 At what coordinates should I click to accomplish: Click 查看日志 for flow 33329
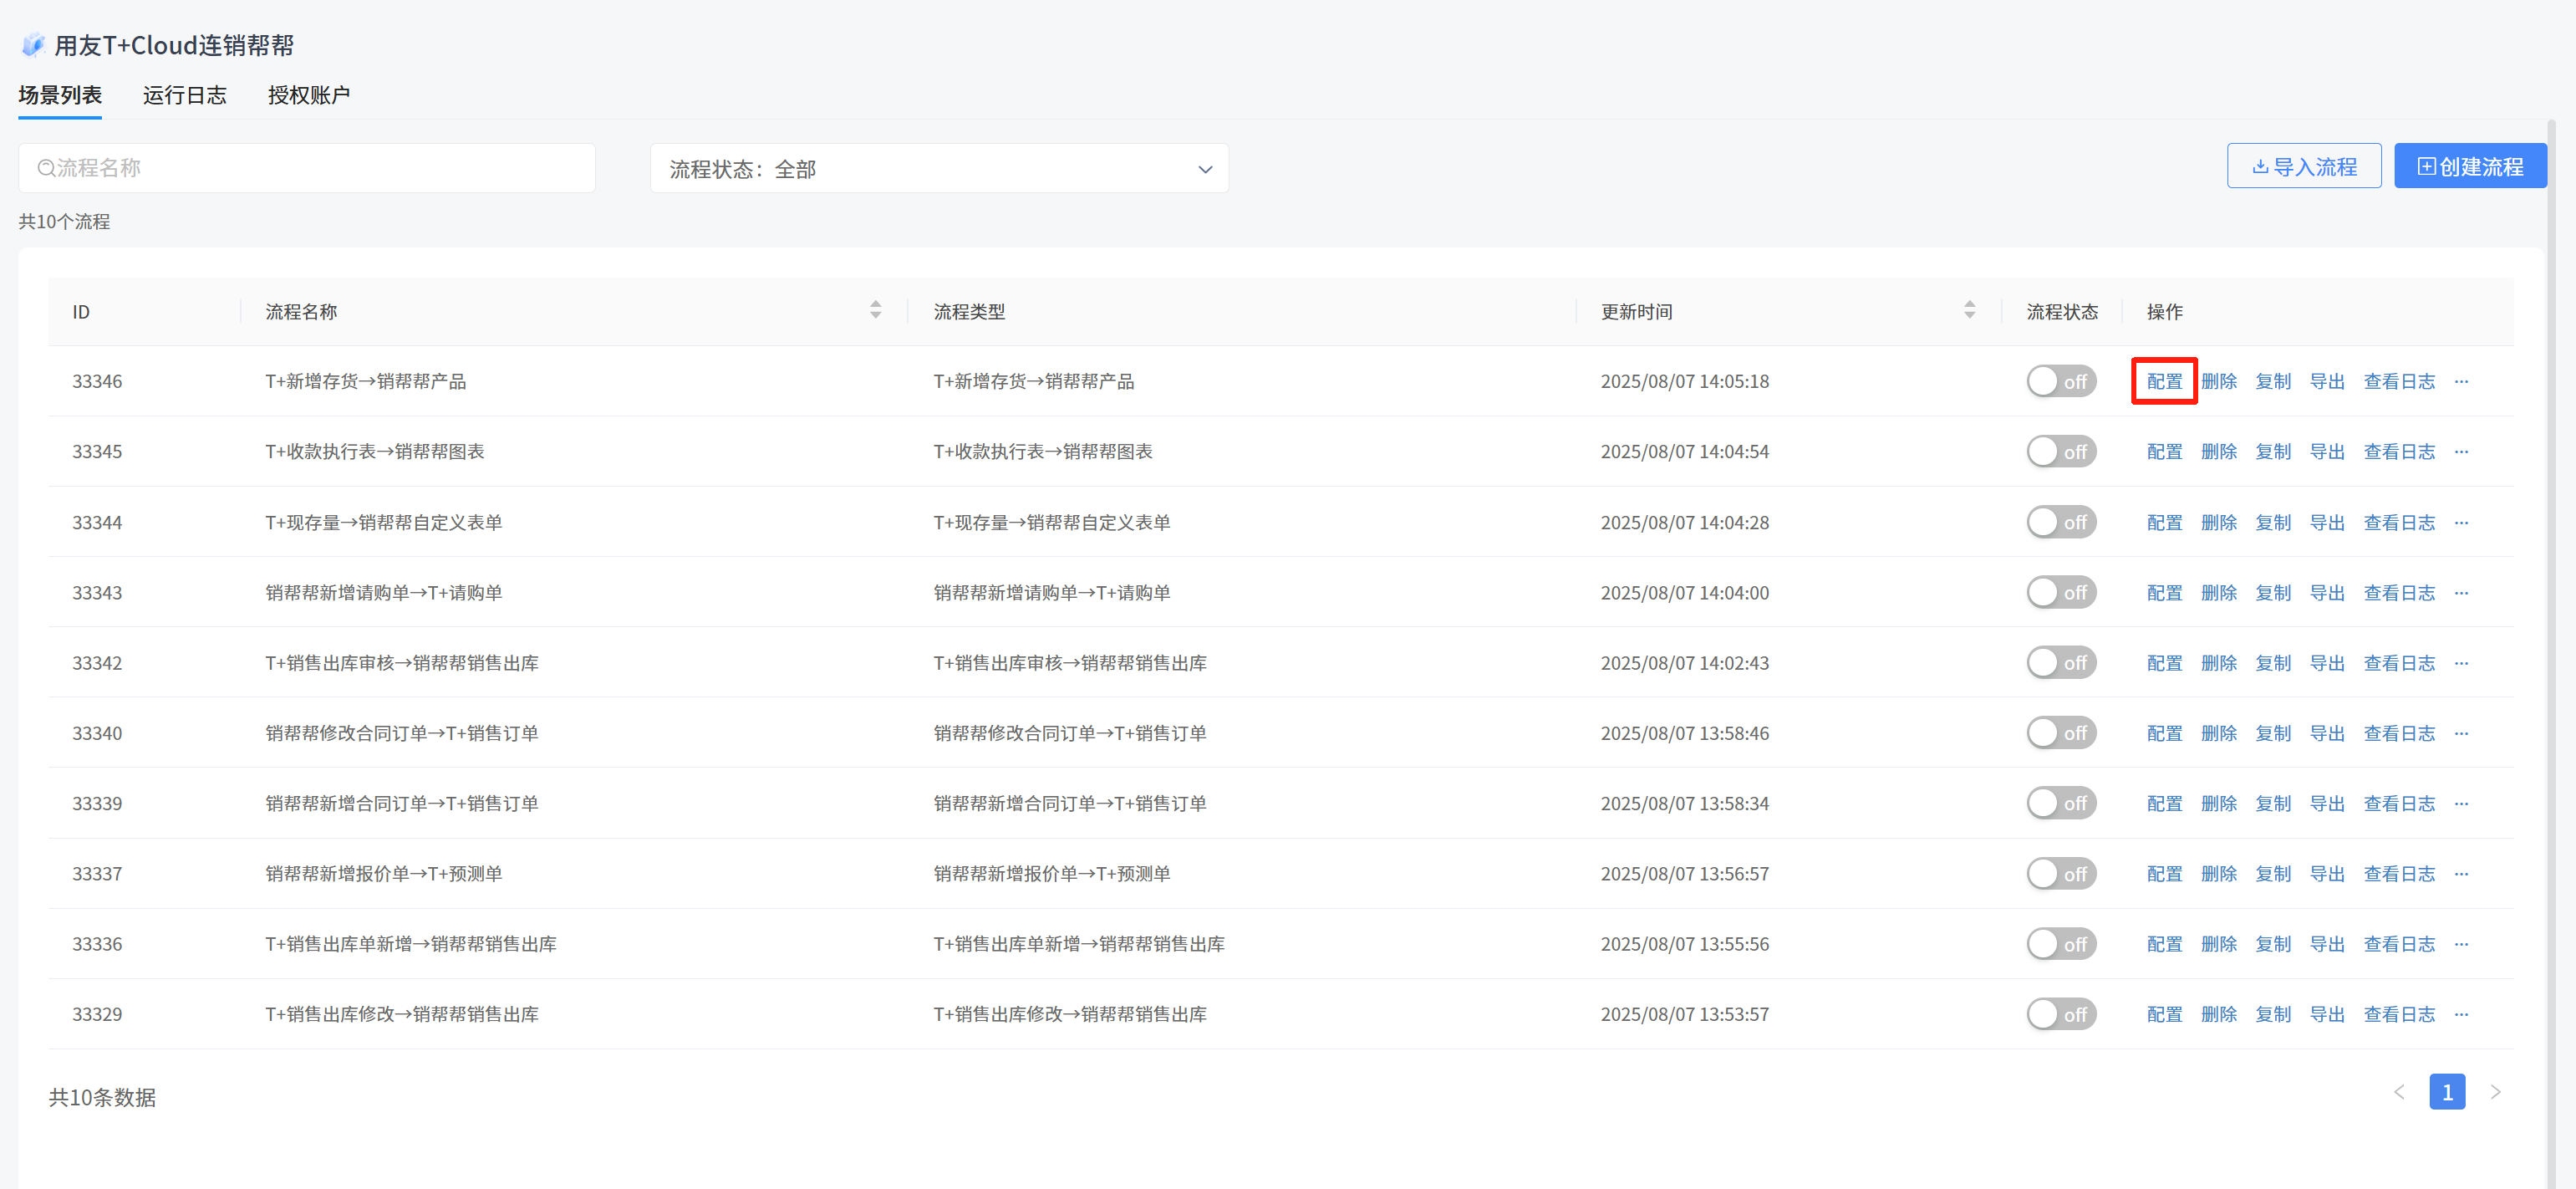(x=2399, y=1014)
